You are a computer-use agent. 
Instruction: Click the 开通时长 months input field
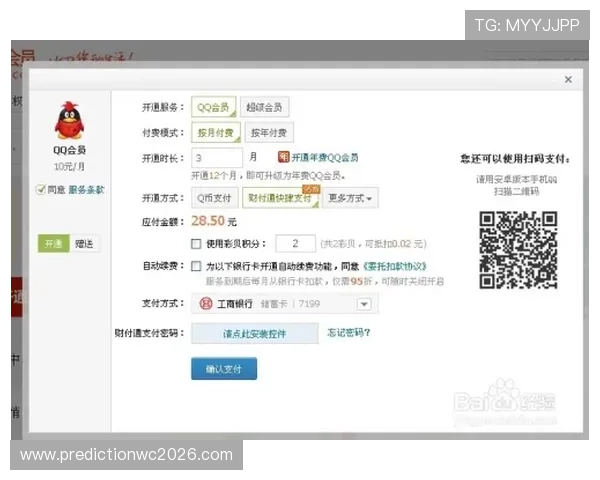click(x=217, y=158)
